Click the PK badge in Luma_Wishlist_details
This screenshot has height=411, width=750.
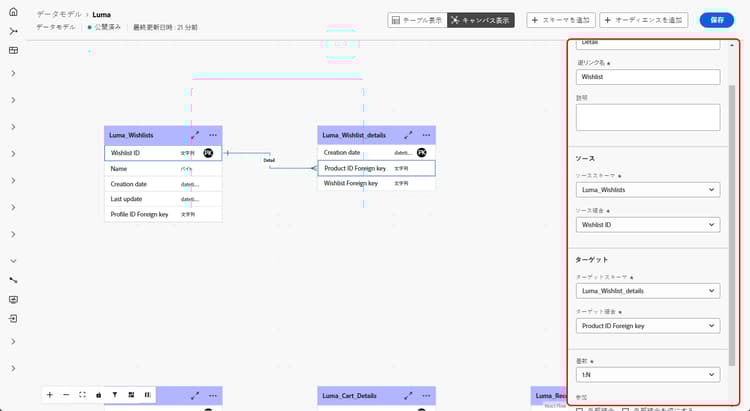[x=421, y=152]
